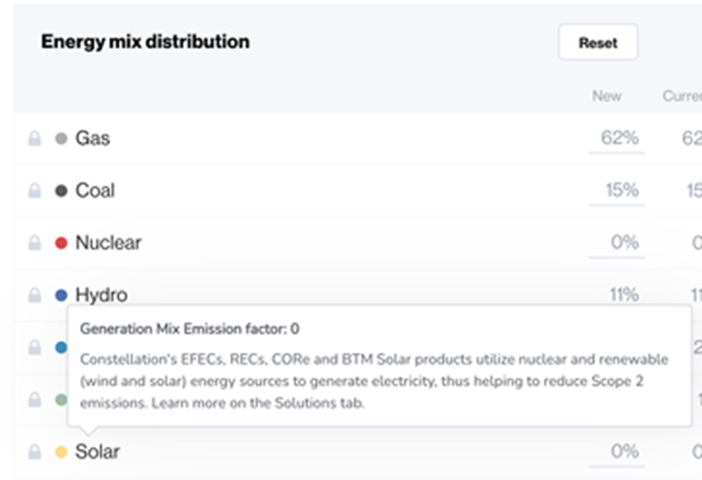Select the yellow Solar color dot
The image size is (702, 480).
(61, 452)
